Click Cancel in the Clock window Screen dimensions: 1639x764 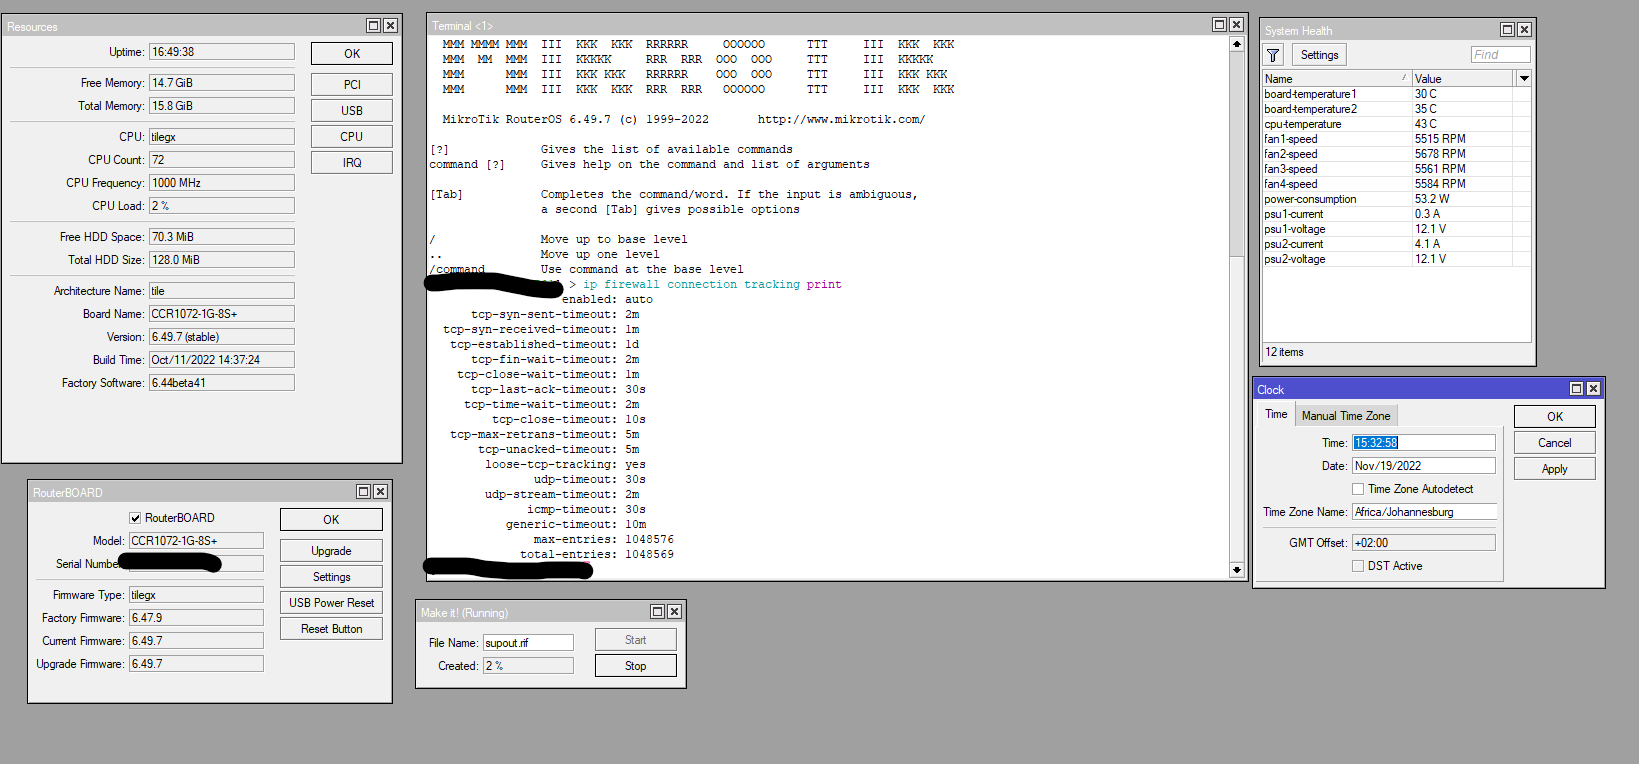point(1555,443)
